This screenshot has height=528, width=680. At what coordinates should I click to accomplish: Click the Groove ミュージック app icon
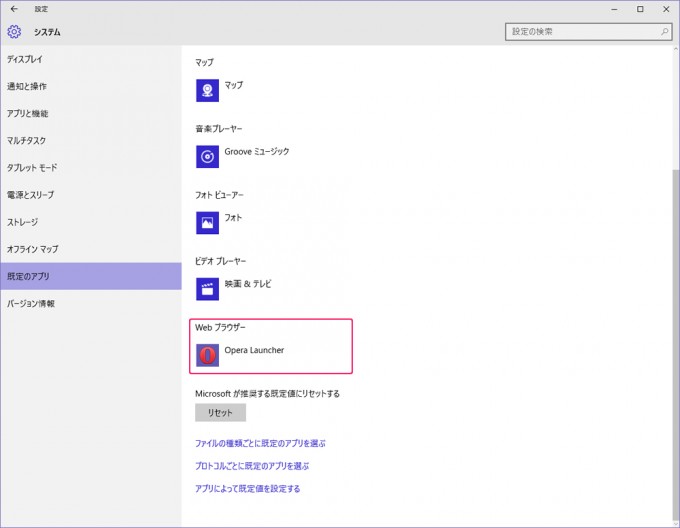click(207, 156)
